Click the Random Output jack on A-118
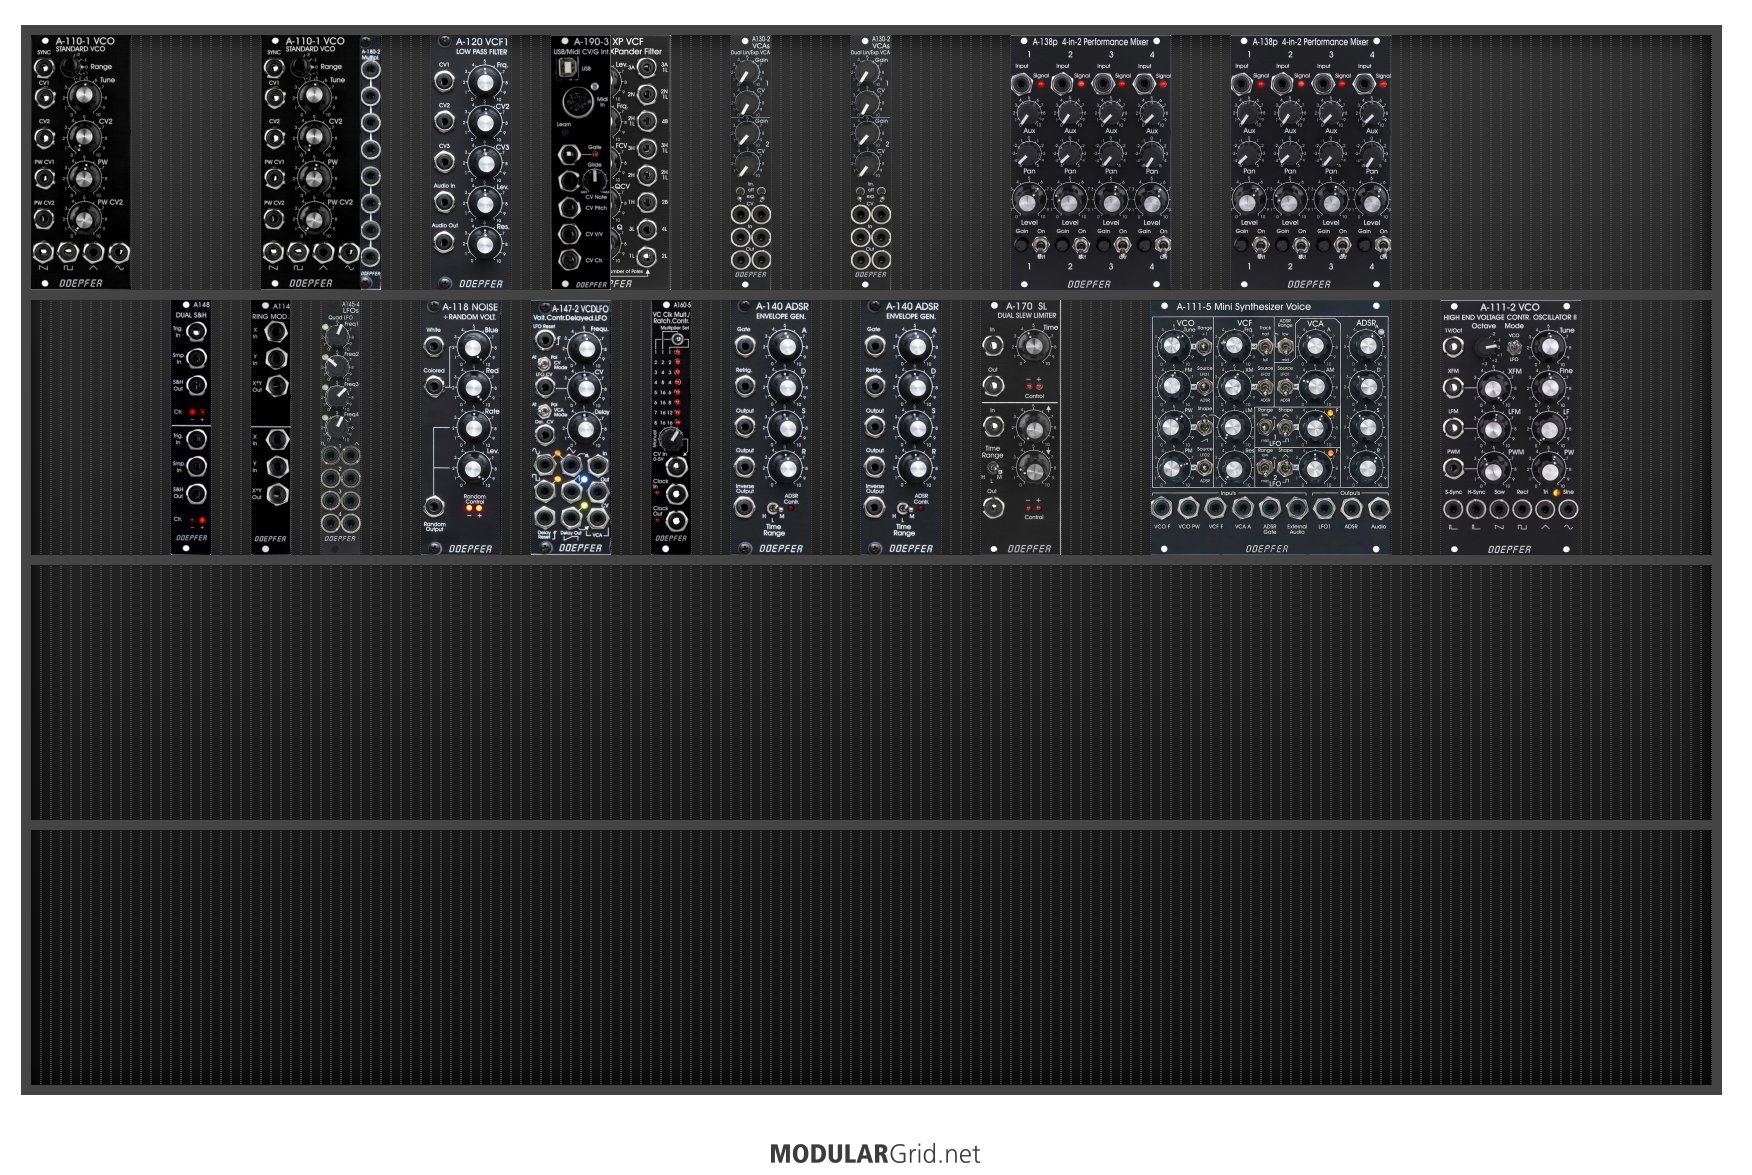The width and height of the screenshot is (1752, 1175). click(434, 506)
